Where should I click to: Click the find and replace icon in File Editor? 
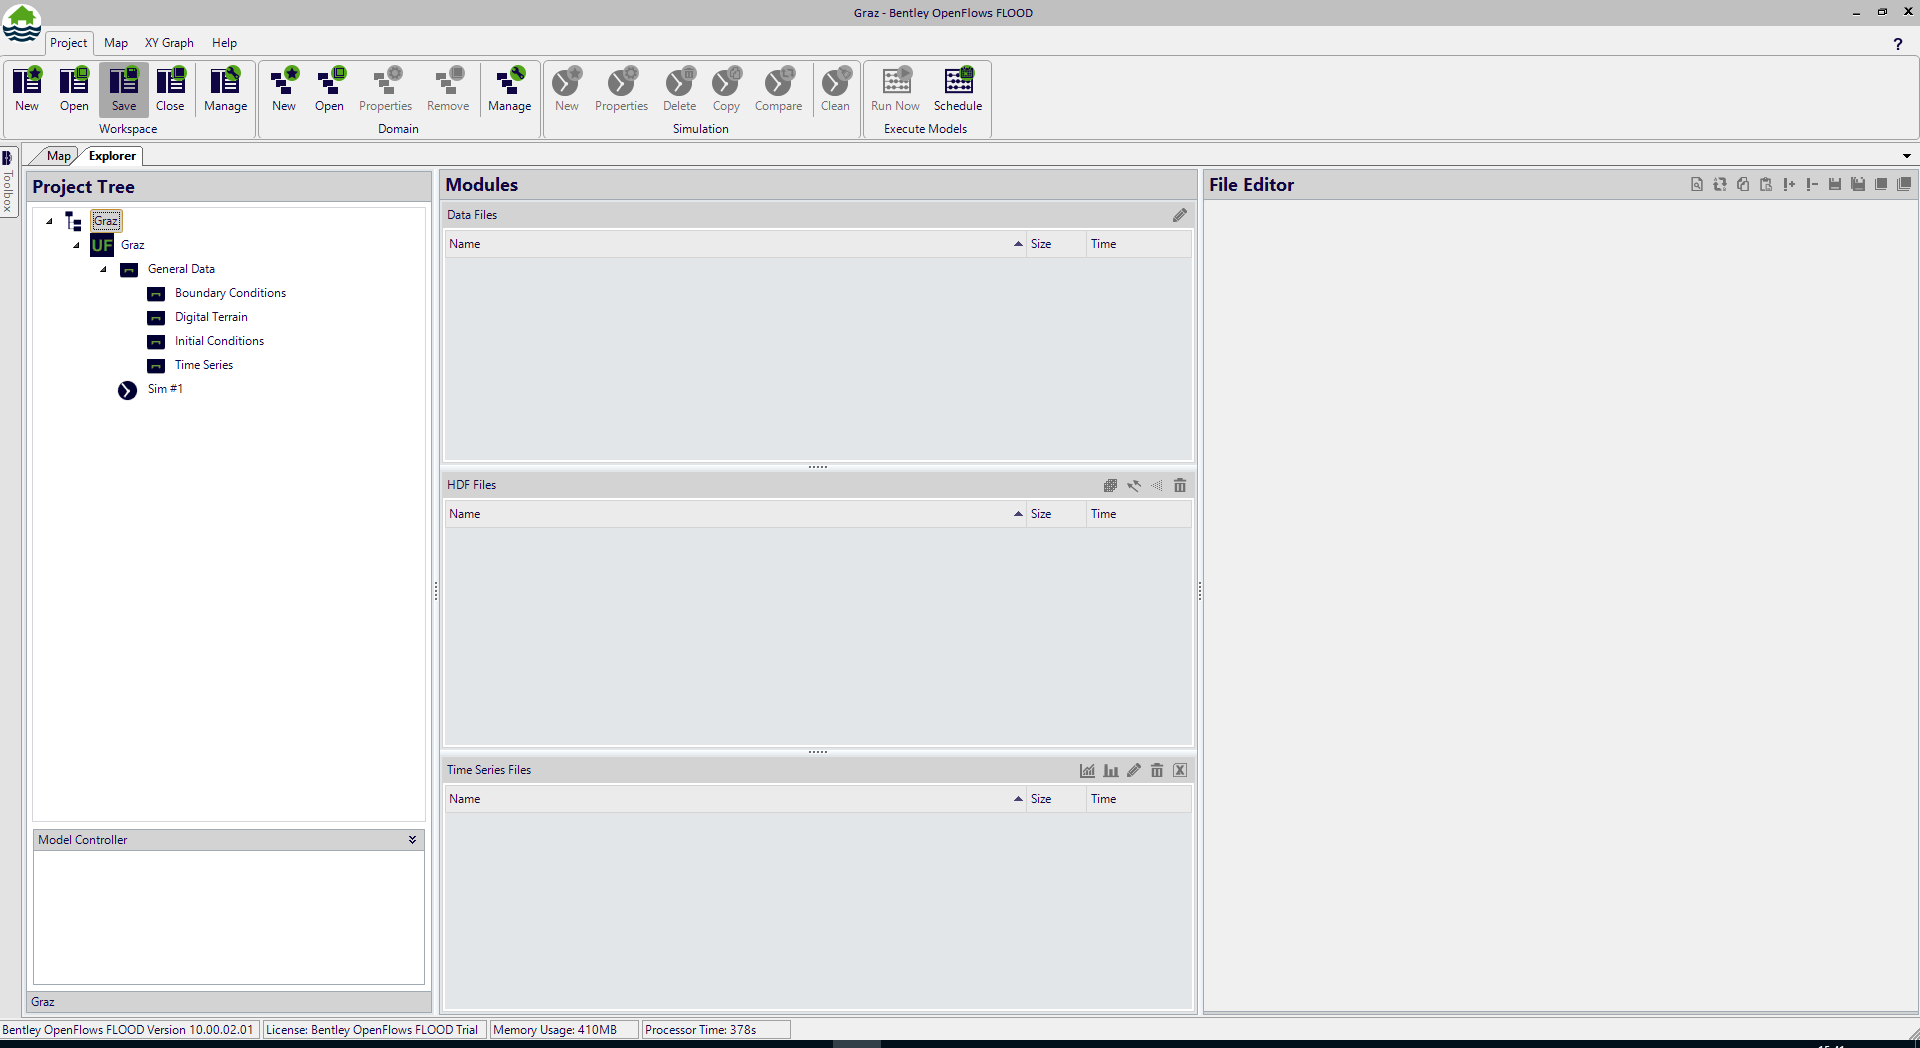(x=1720, y=184)
